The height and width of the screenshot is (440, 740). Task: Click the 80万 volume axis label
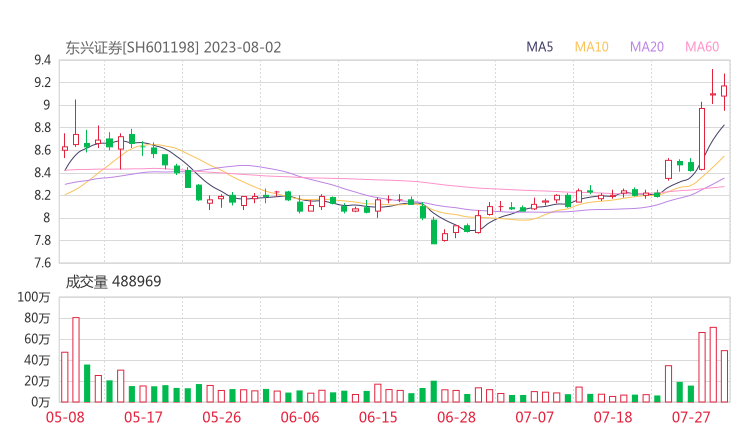click(37, 318)
